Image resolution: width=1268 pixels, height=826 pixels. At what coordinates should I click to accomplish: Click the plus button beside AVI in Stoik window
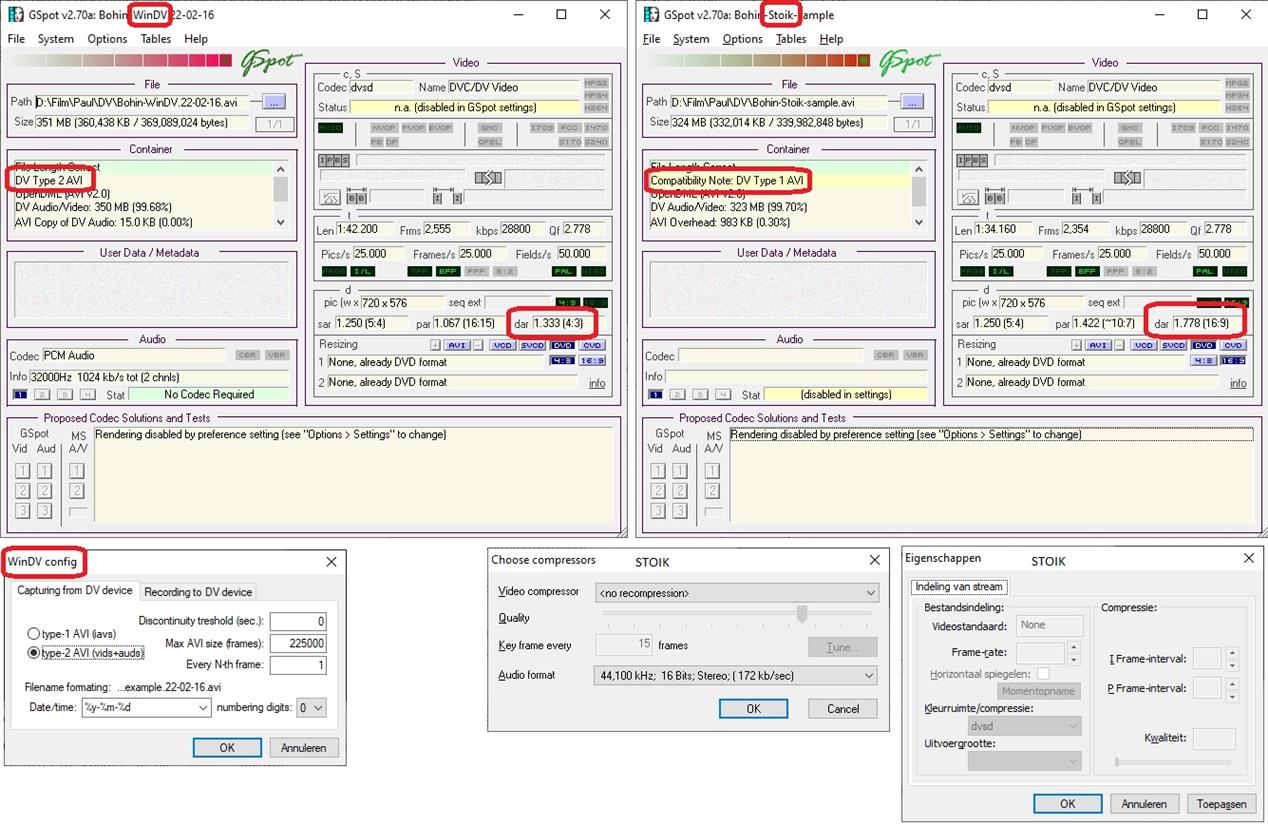click(x=1075, y=345)
